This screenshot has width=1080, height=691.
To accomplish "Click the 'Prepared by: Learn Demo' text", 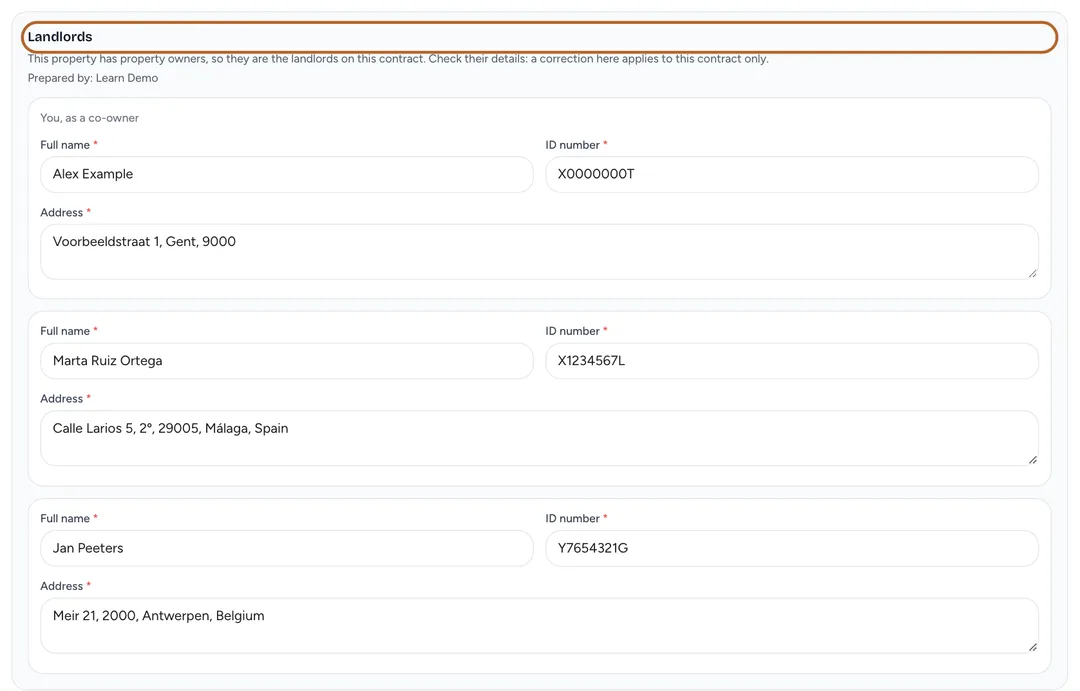I will 93,78.
